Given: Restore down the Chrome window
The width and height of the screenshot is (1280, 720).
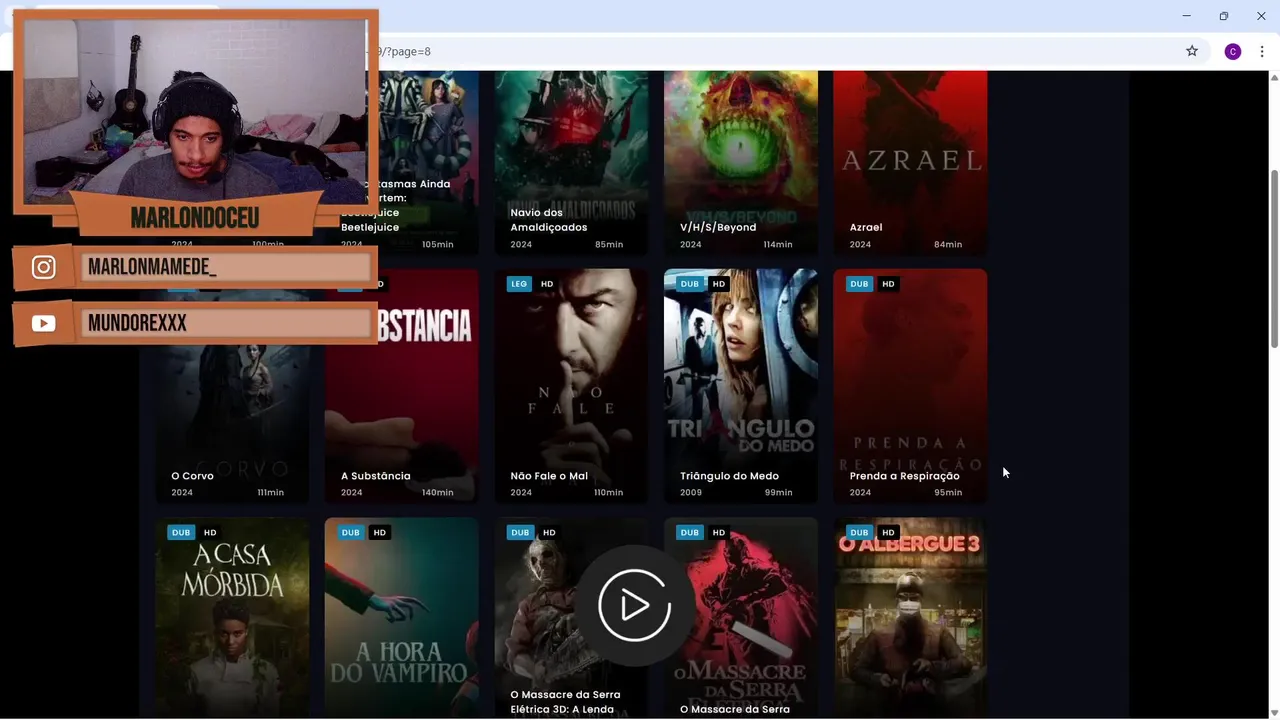Looking at the screenshot, I should click(1223, 16).
